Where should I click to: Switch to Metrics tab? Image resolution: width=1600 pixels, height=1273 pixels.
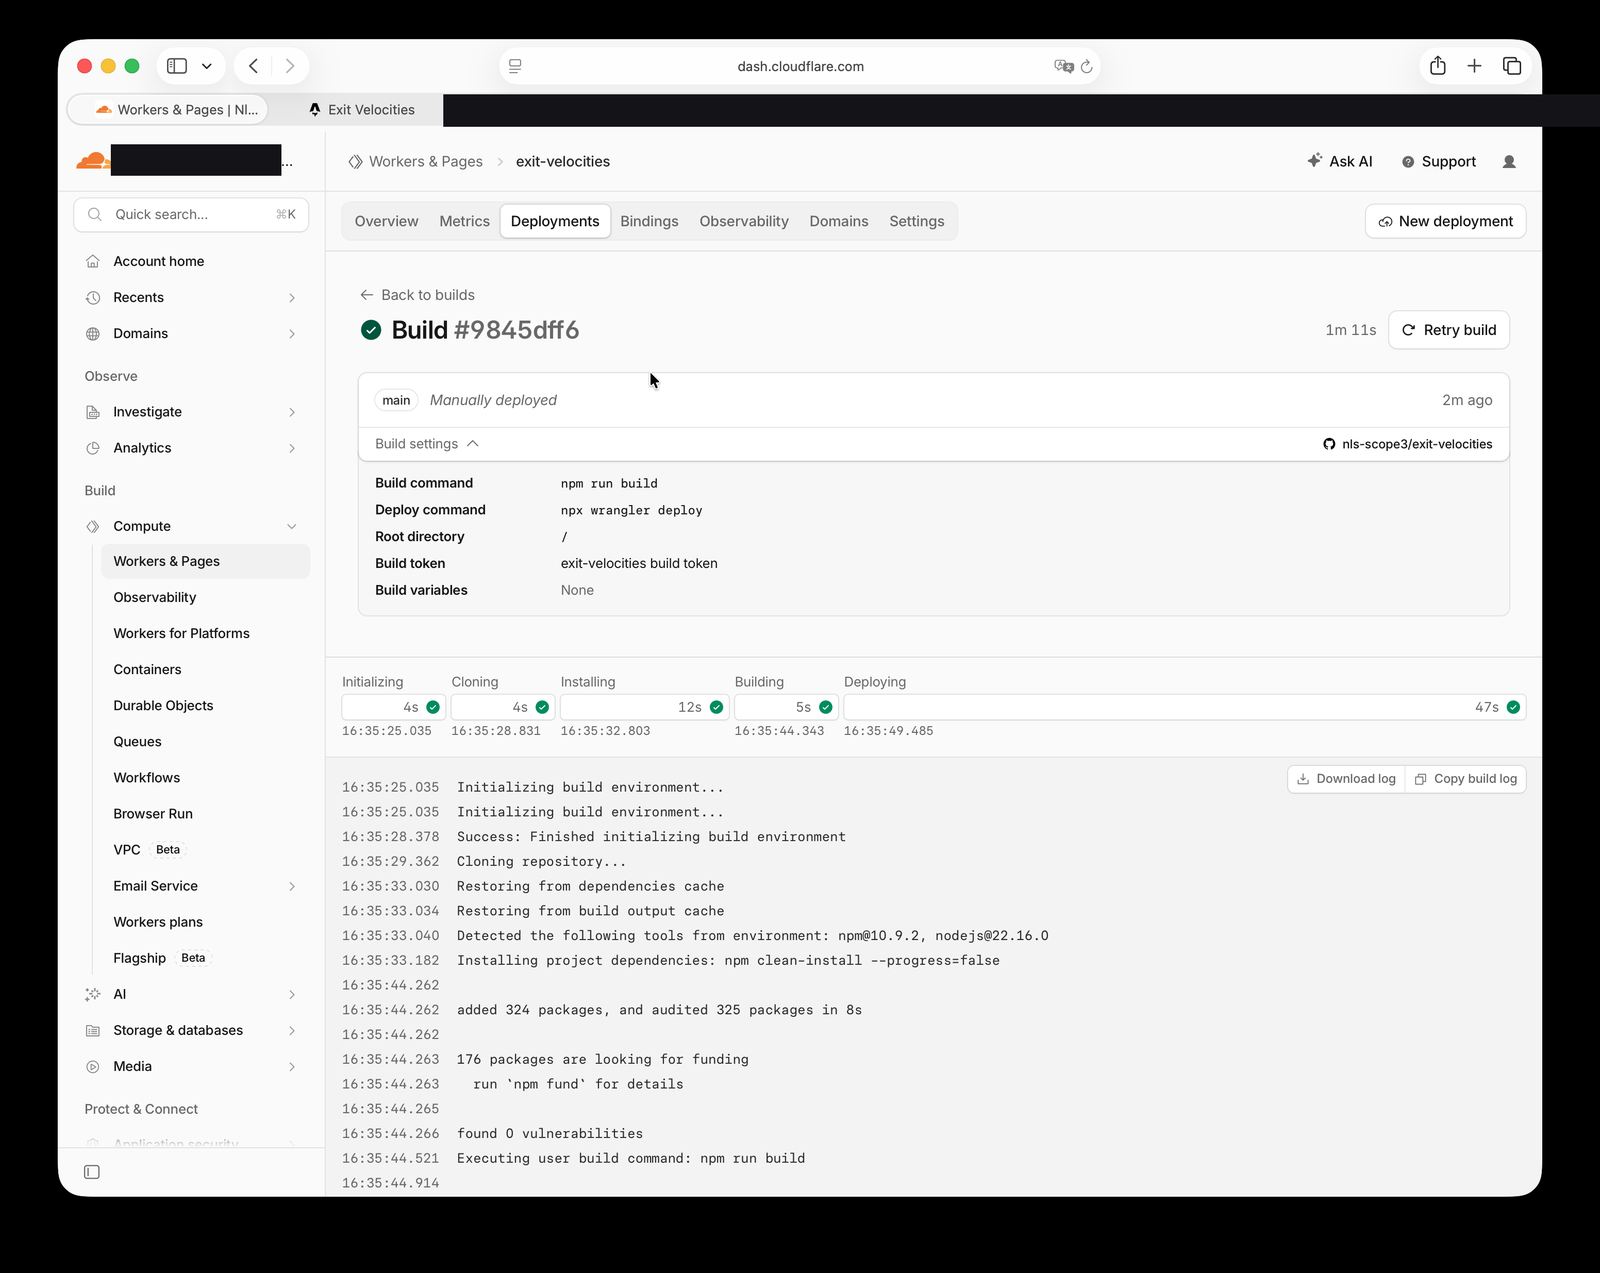[465, 221]
